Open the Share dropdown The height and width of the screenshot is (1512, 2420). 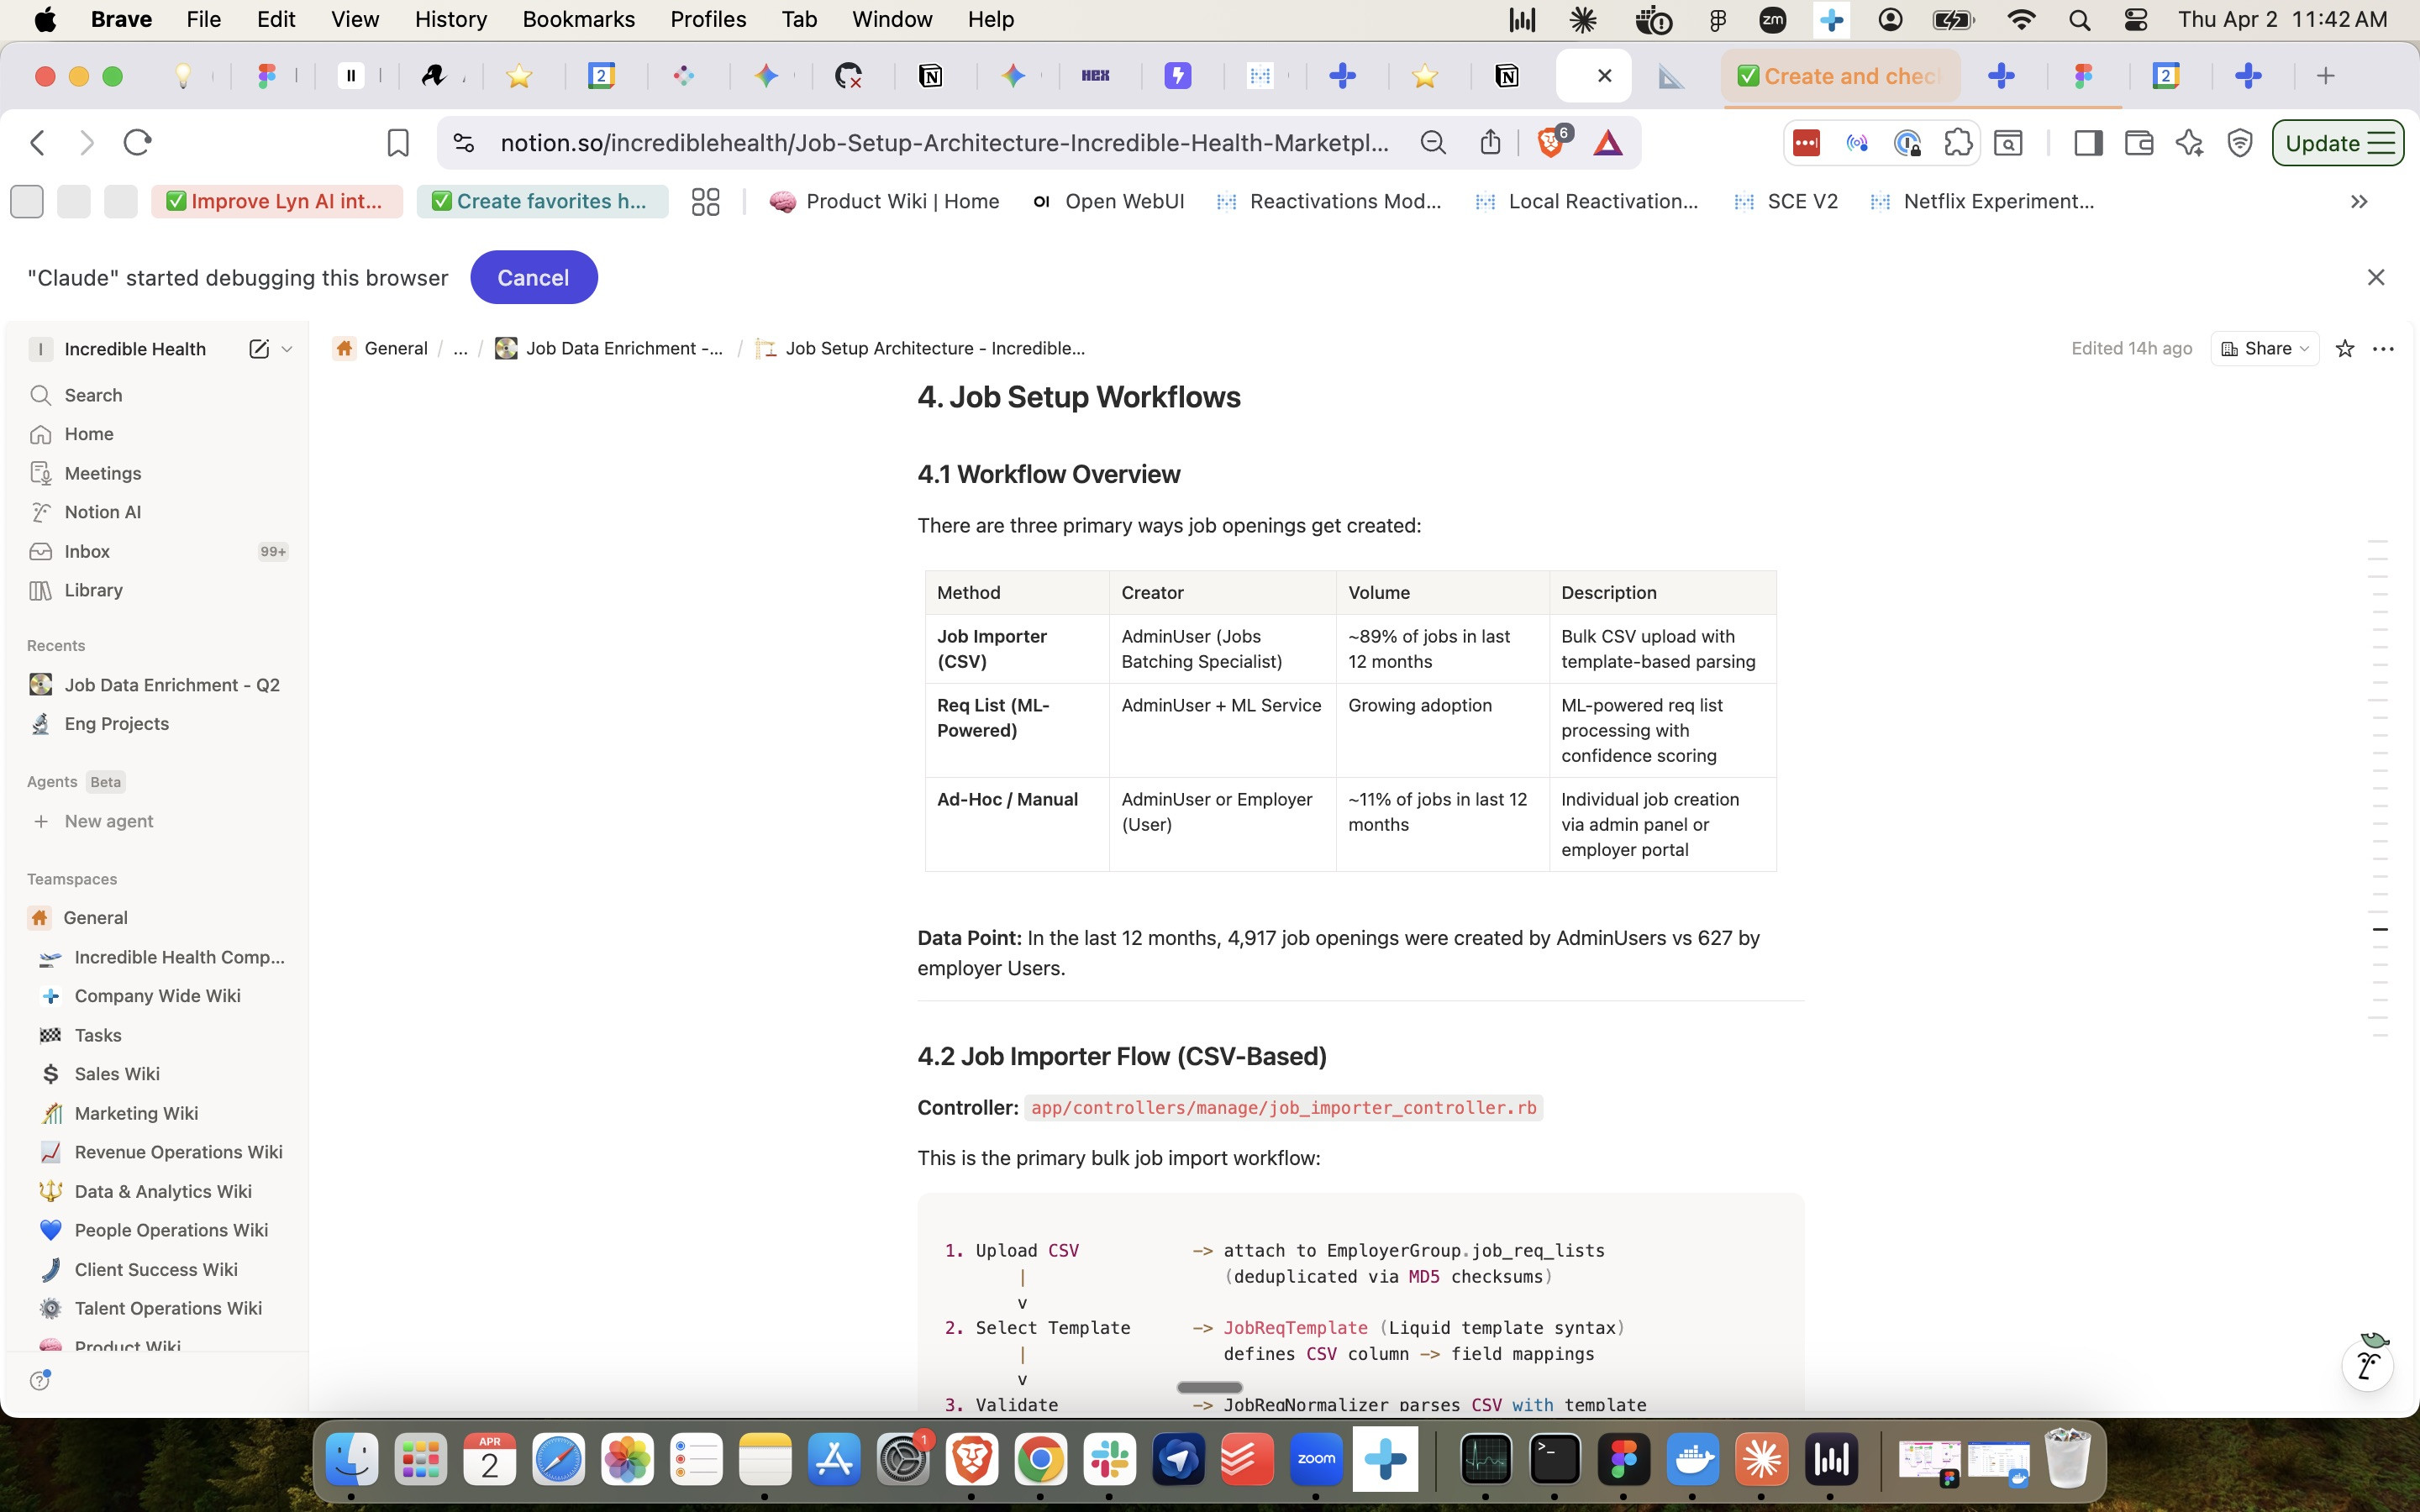tap(2264, 349)
